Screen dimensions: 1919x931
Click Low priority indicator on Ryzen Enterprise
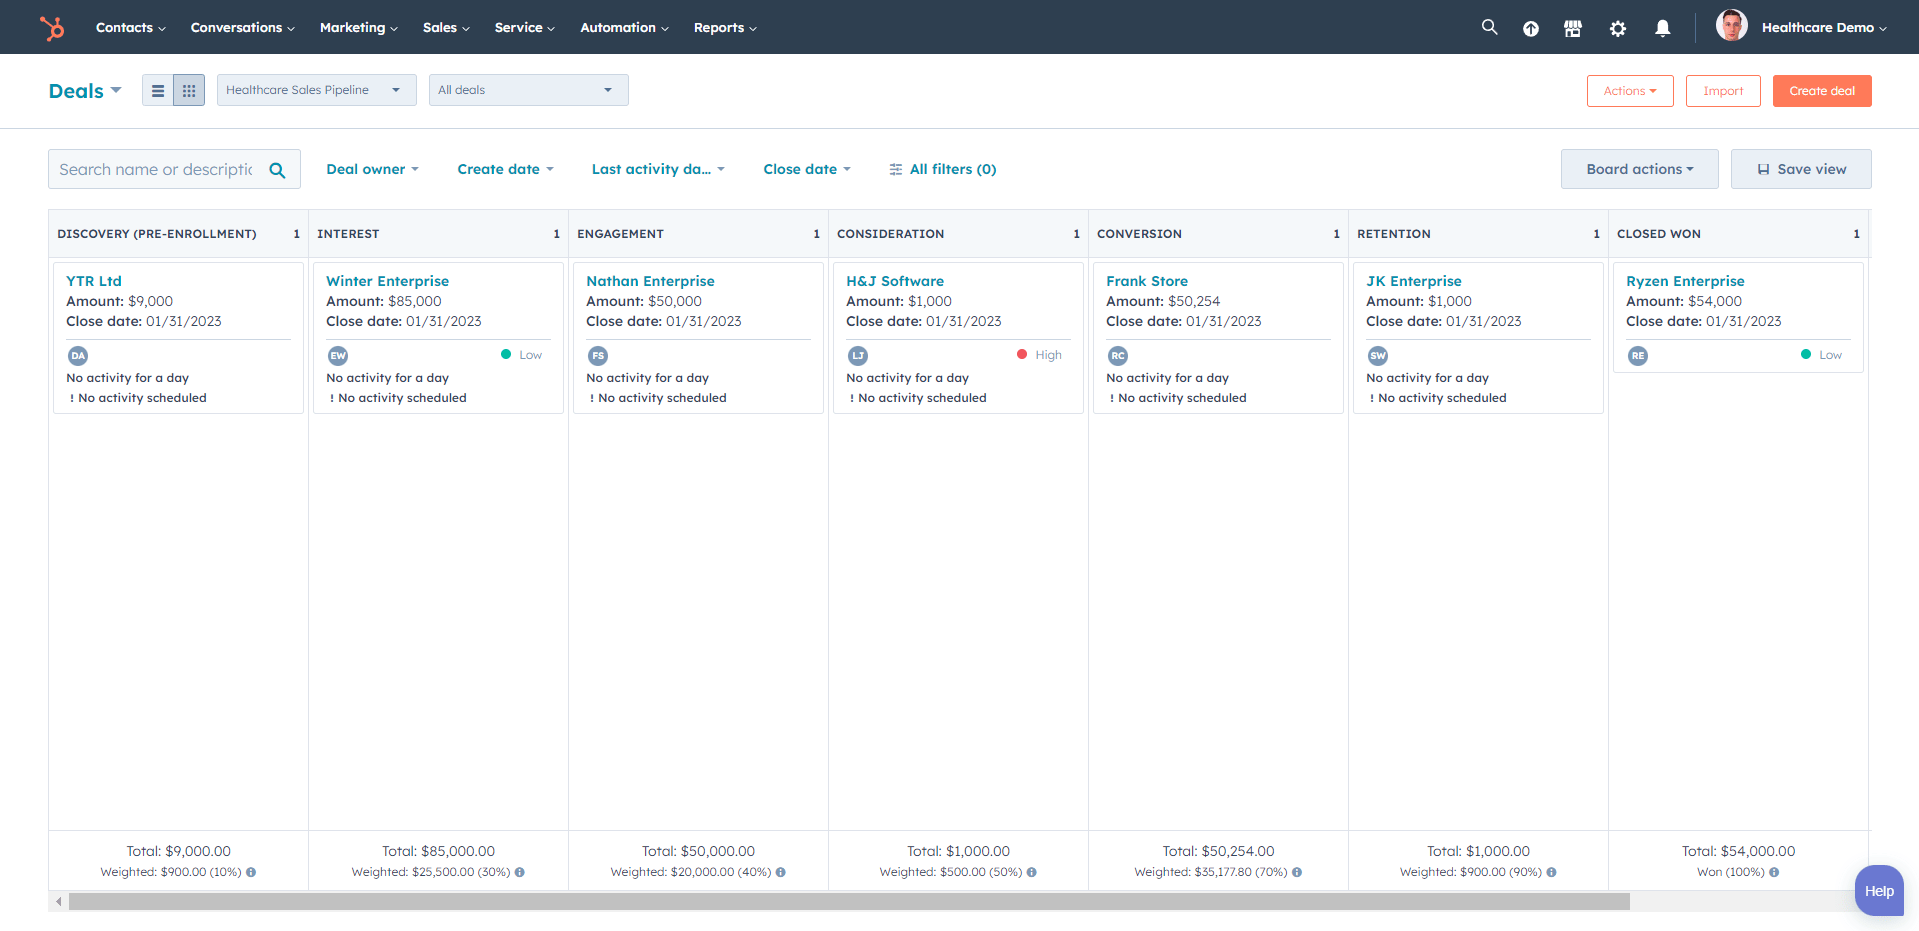[x=1821, y=355]
